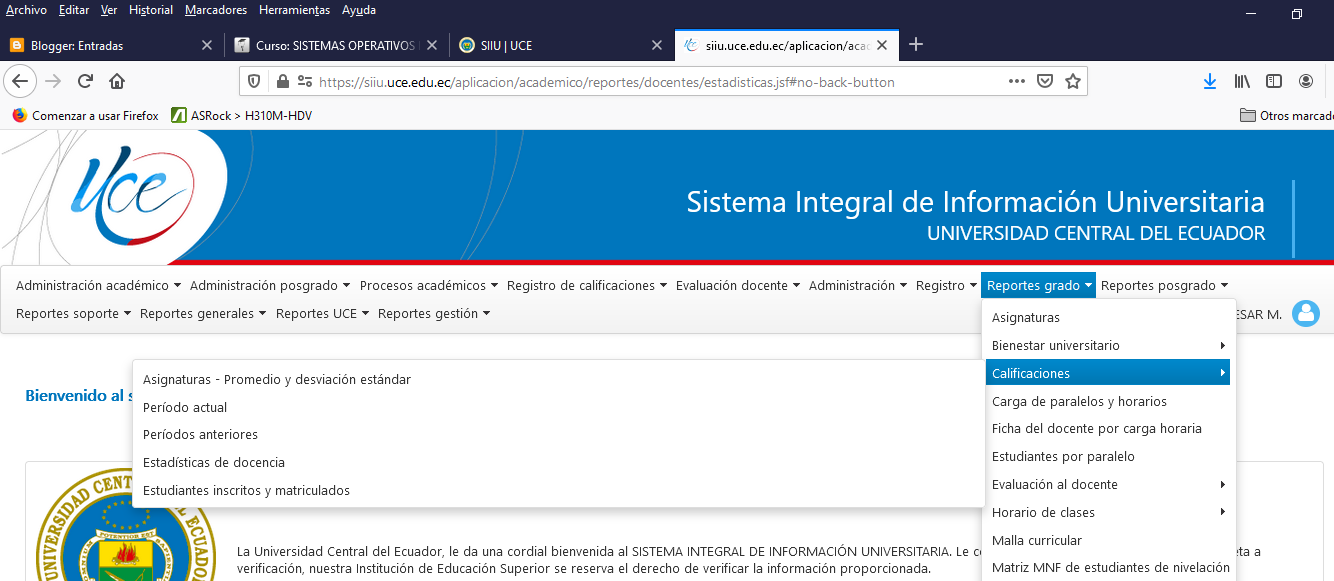Viewport: 1334px width, 581px height.
Task: Click inside the address bar
Action: coord(600,81)
